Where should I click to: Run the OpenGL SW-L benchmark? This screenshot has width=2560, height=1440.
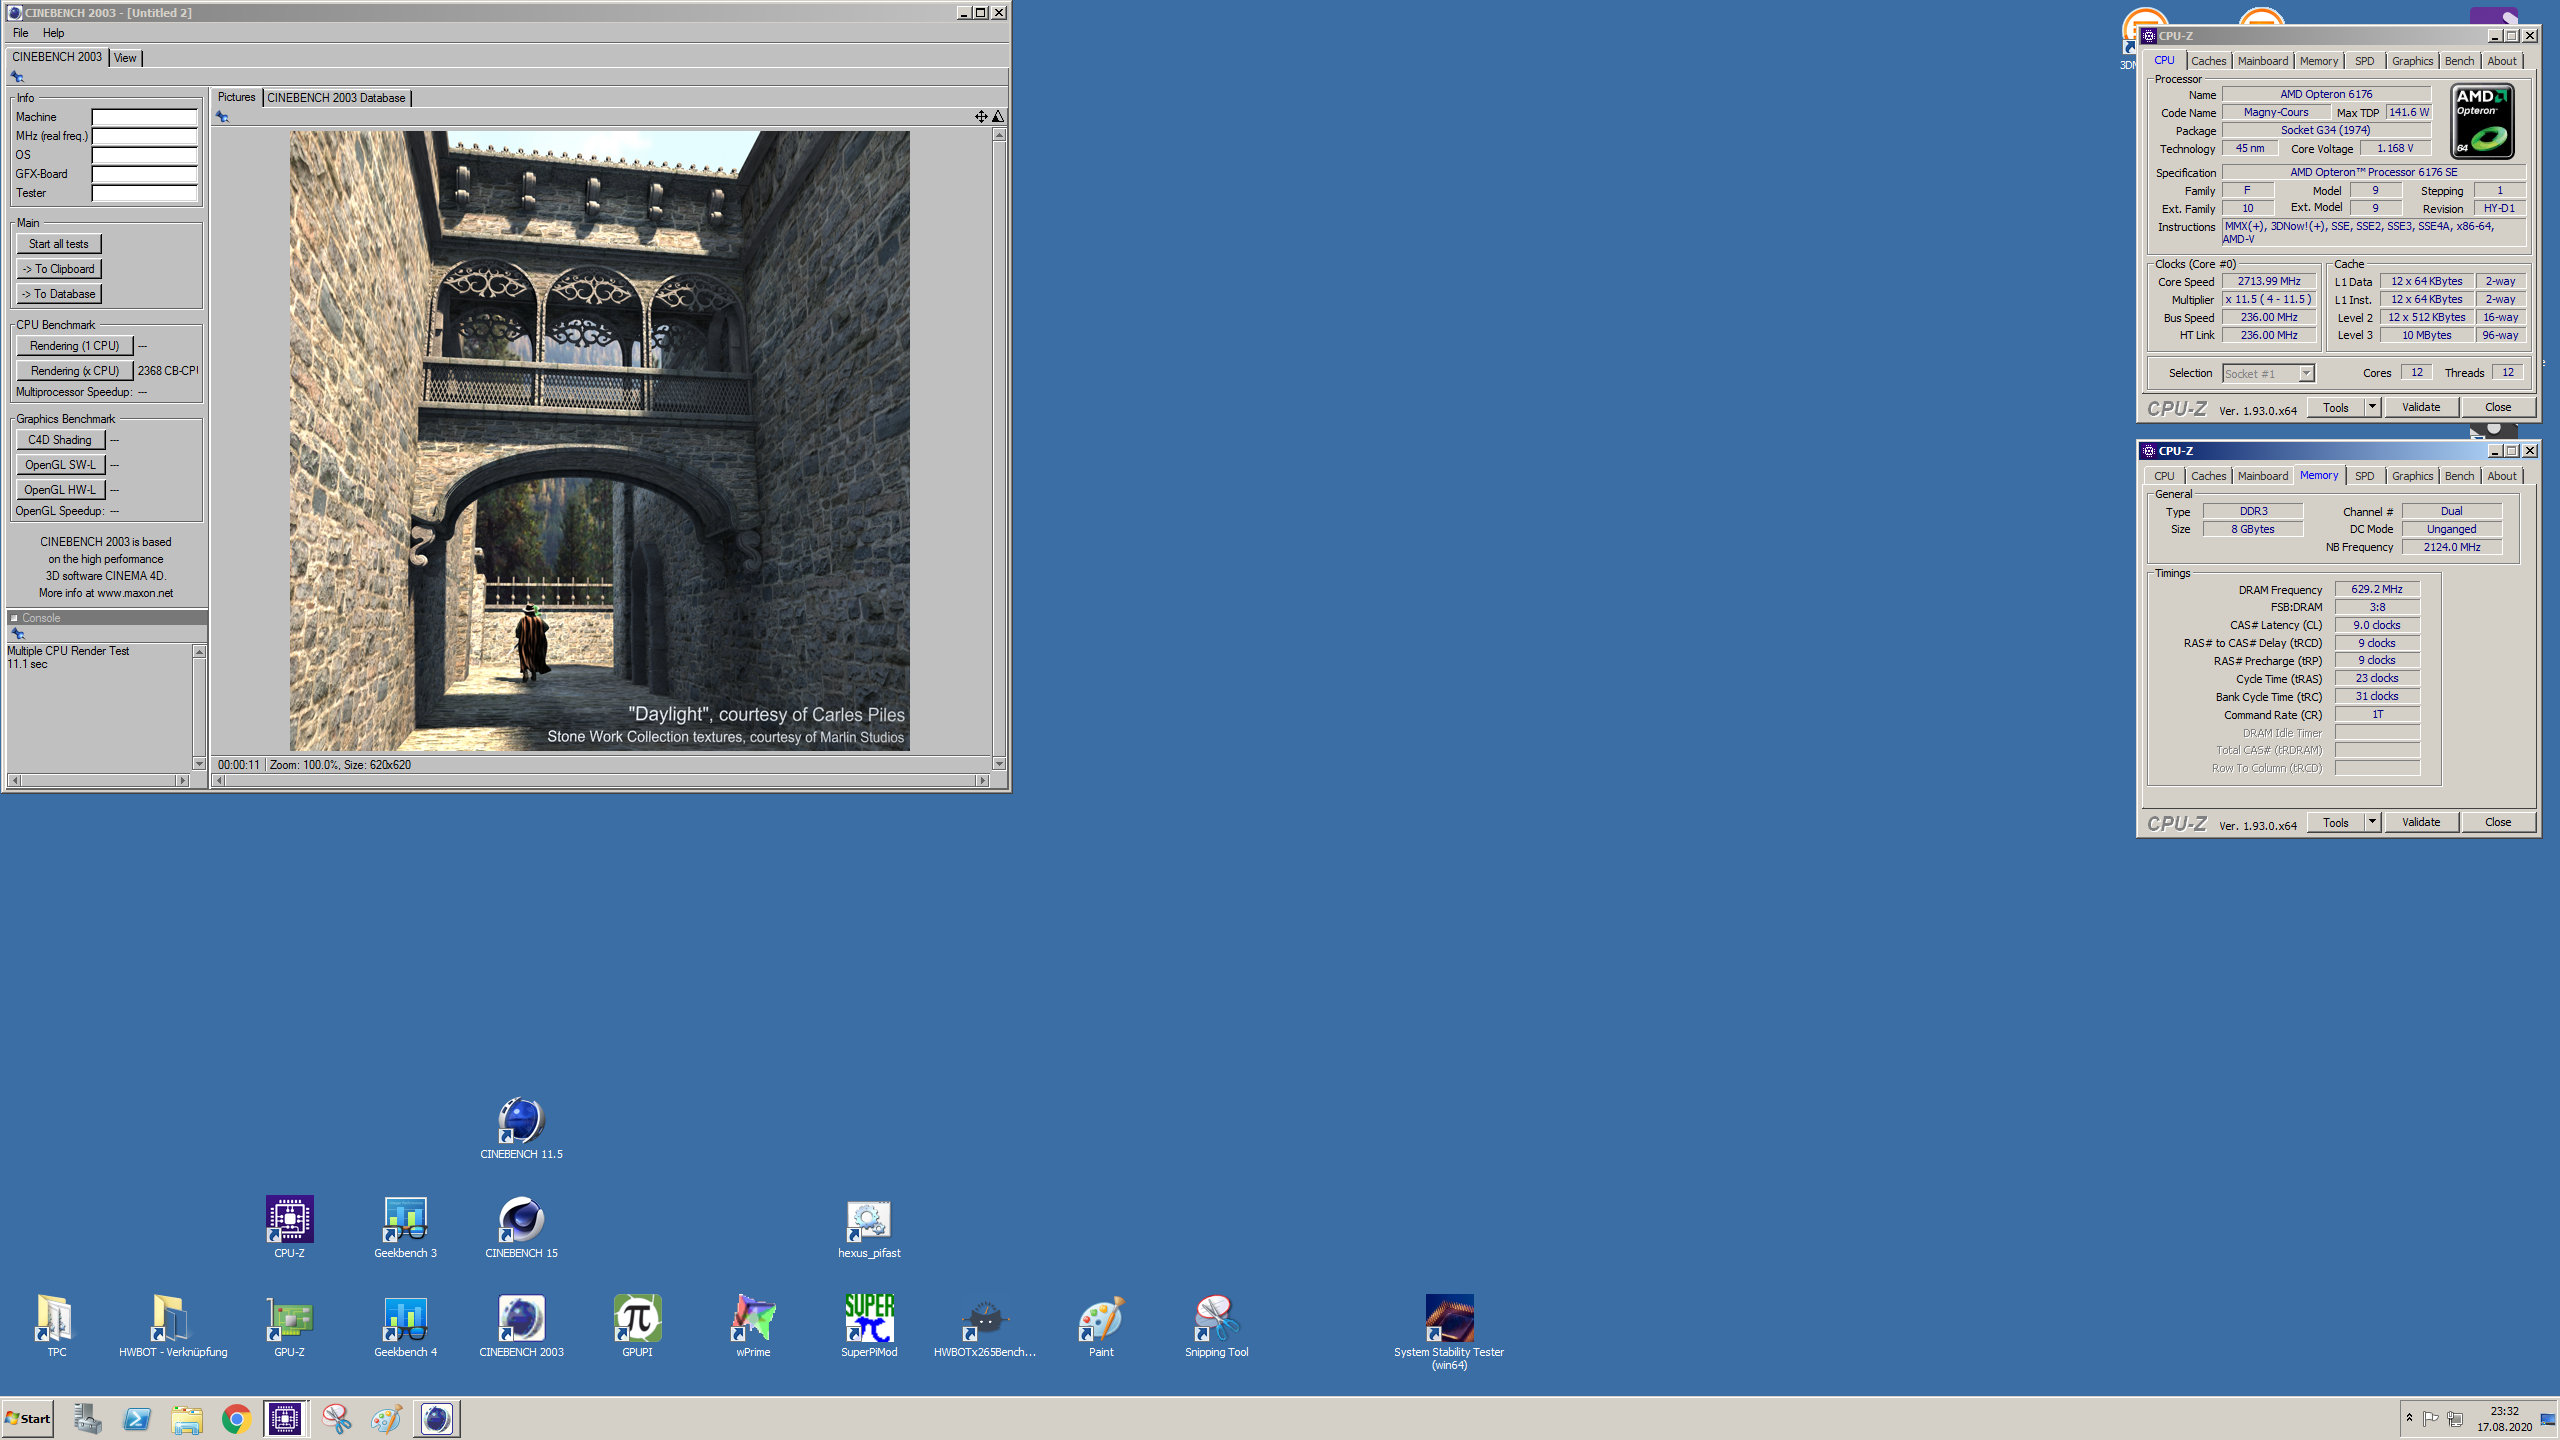click(60, 465)
